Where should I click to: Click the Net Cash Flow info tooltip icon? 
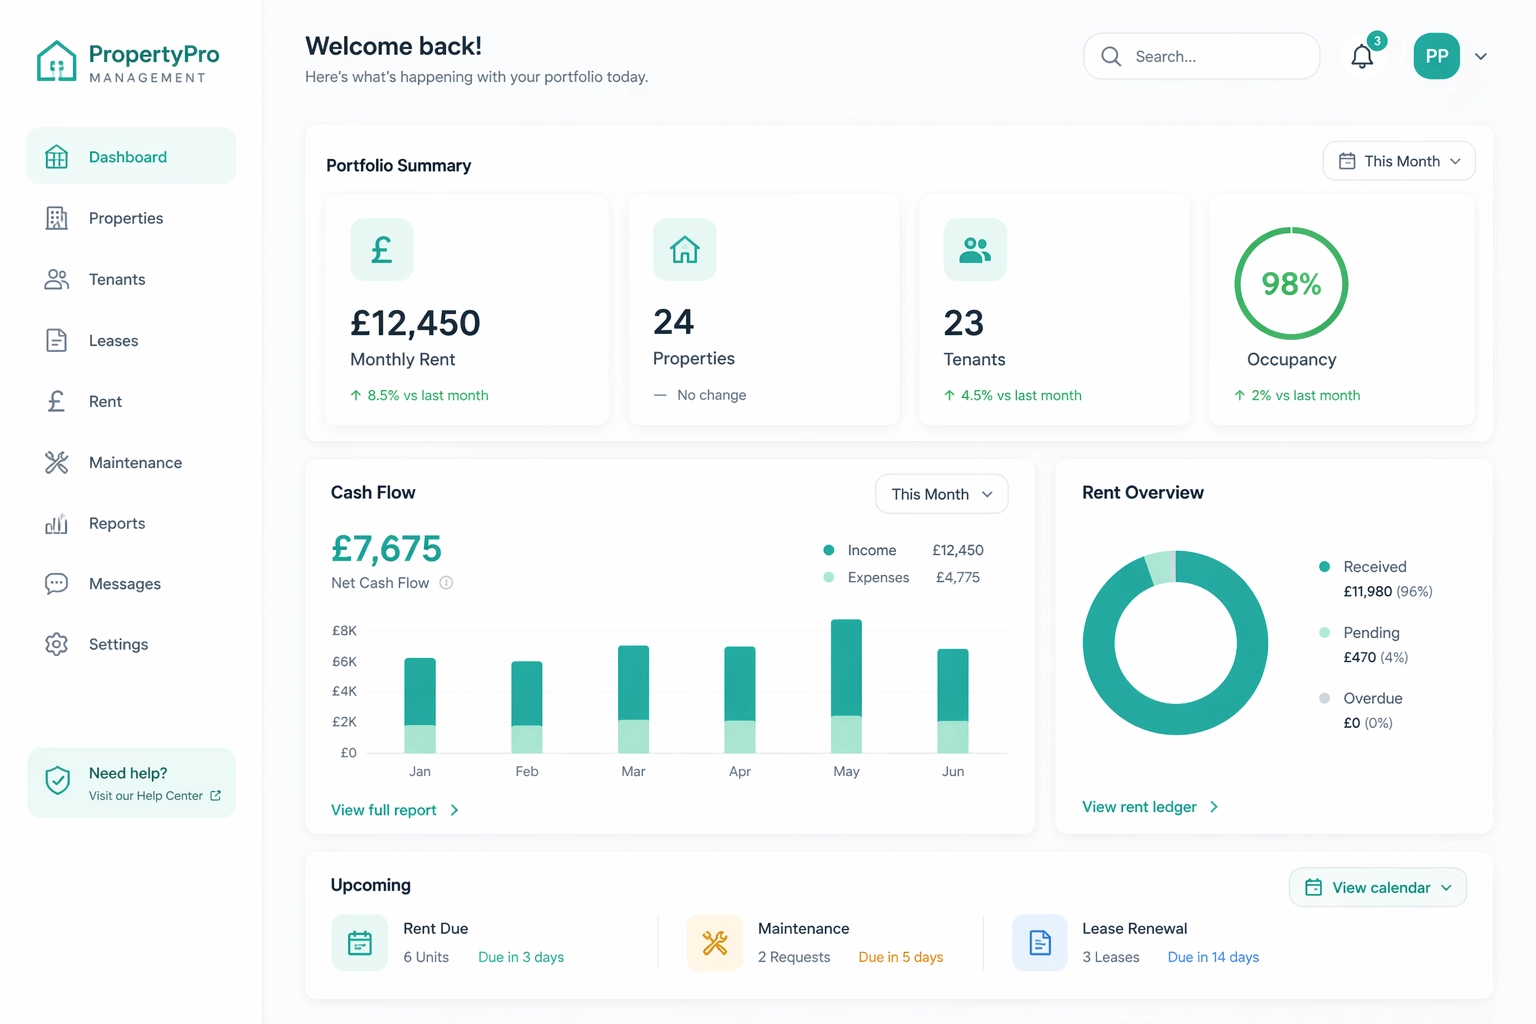tap(446, 583)
